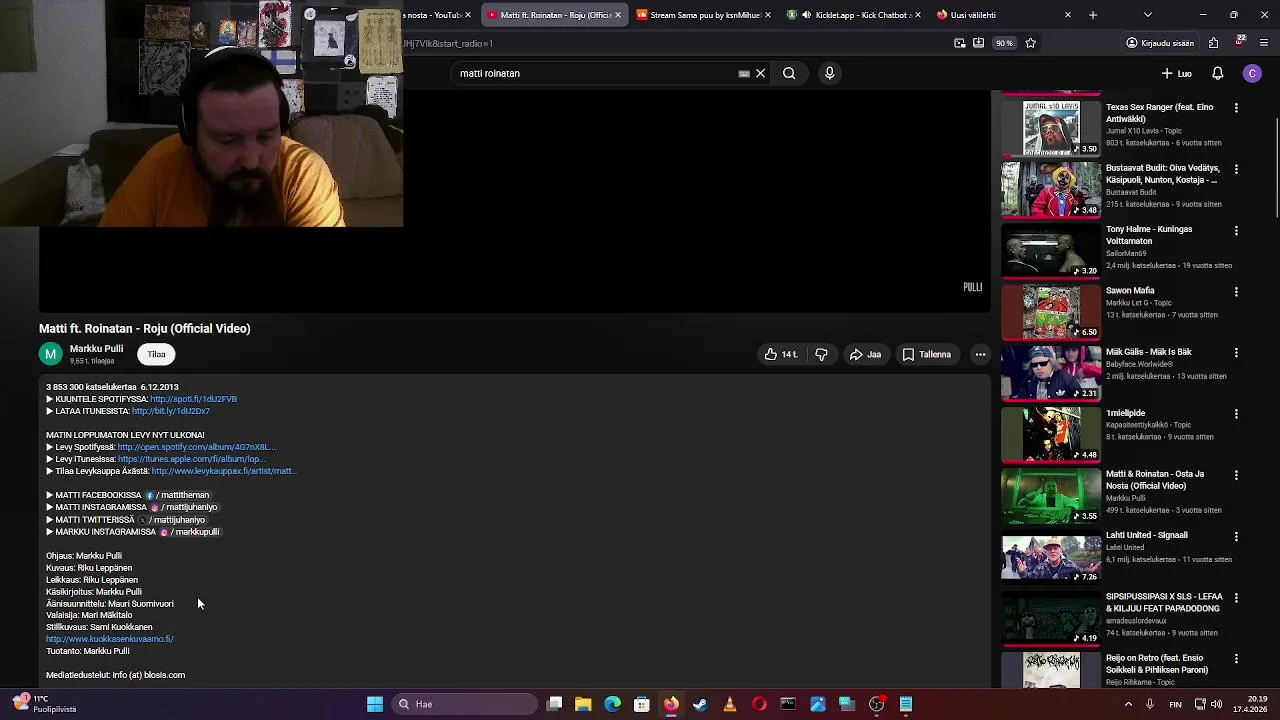Click the YouTube search magnifier button
The image size is (1280, 720).
[789, 73]
